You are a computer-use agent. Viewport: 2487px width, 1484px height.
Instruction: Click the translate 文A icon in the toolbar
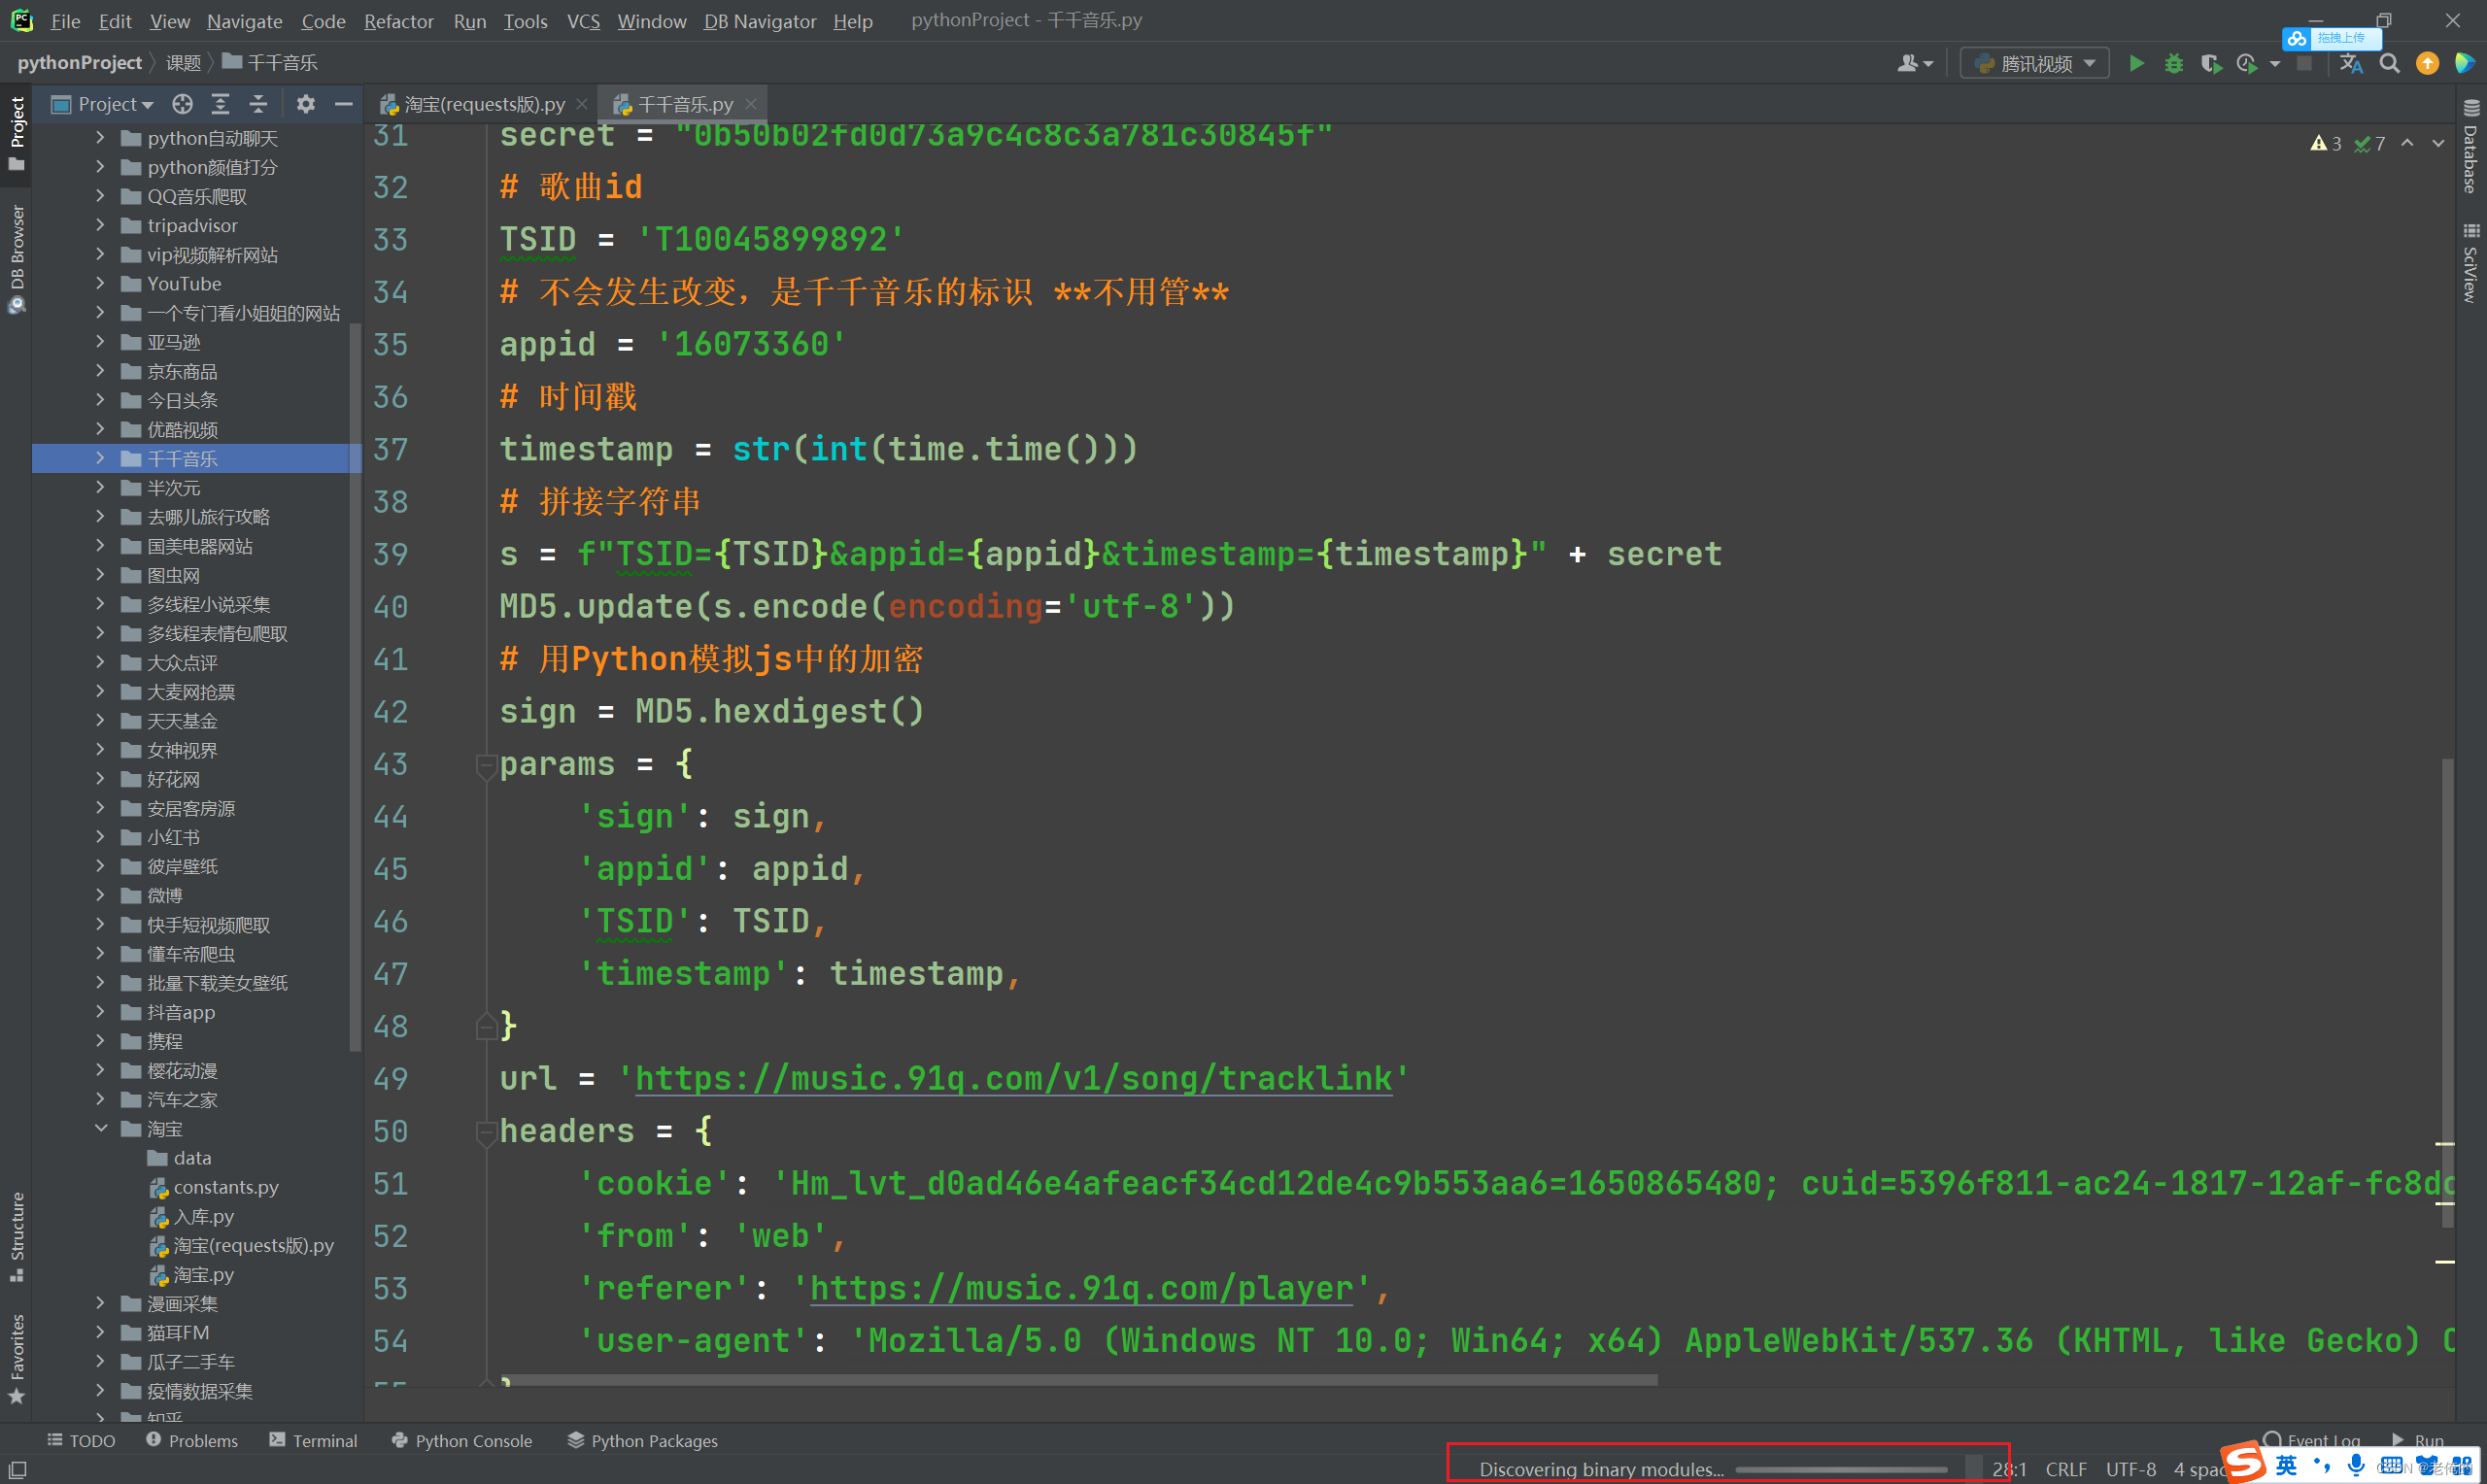point(2351,62)
